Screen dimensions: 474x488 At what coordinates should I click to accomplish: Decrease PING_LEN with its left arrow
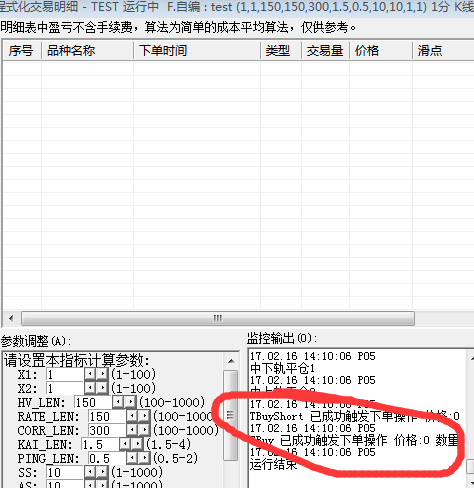click(132, 458)
